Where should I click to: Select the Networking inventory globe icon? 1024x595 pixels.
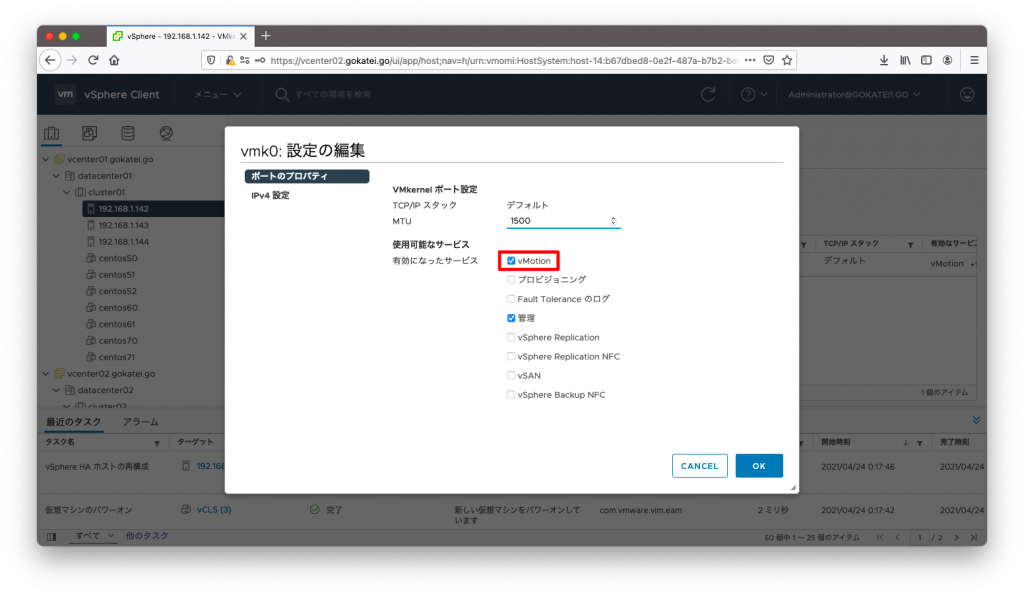pyautogui.click(x=166, y=131)
